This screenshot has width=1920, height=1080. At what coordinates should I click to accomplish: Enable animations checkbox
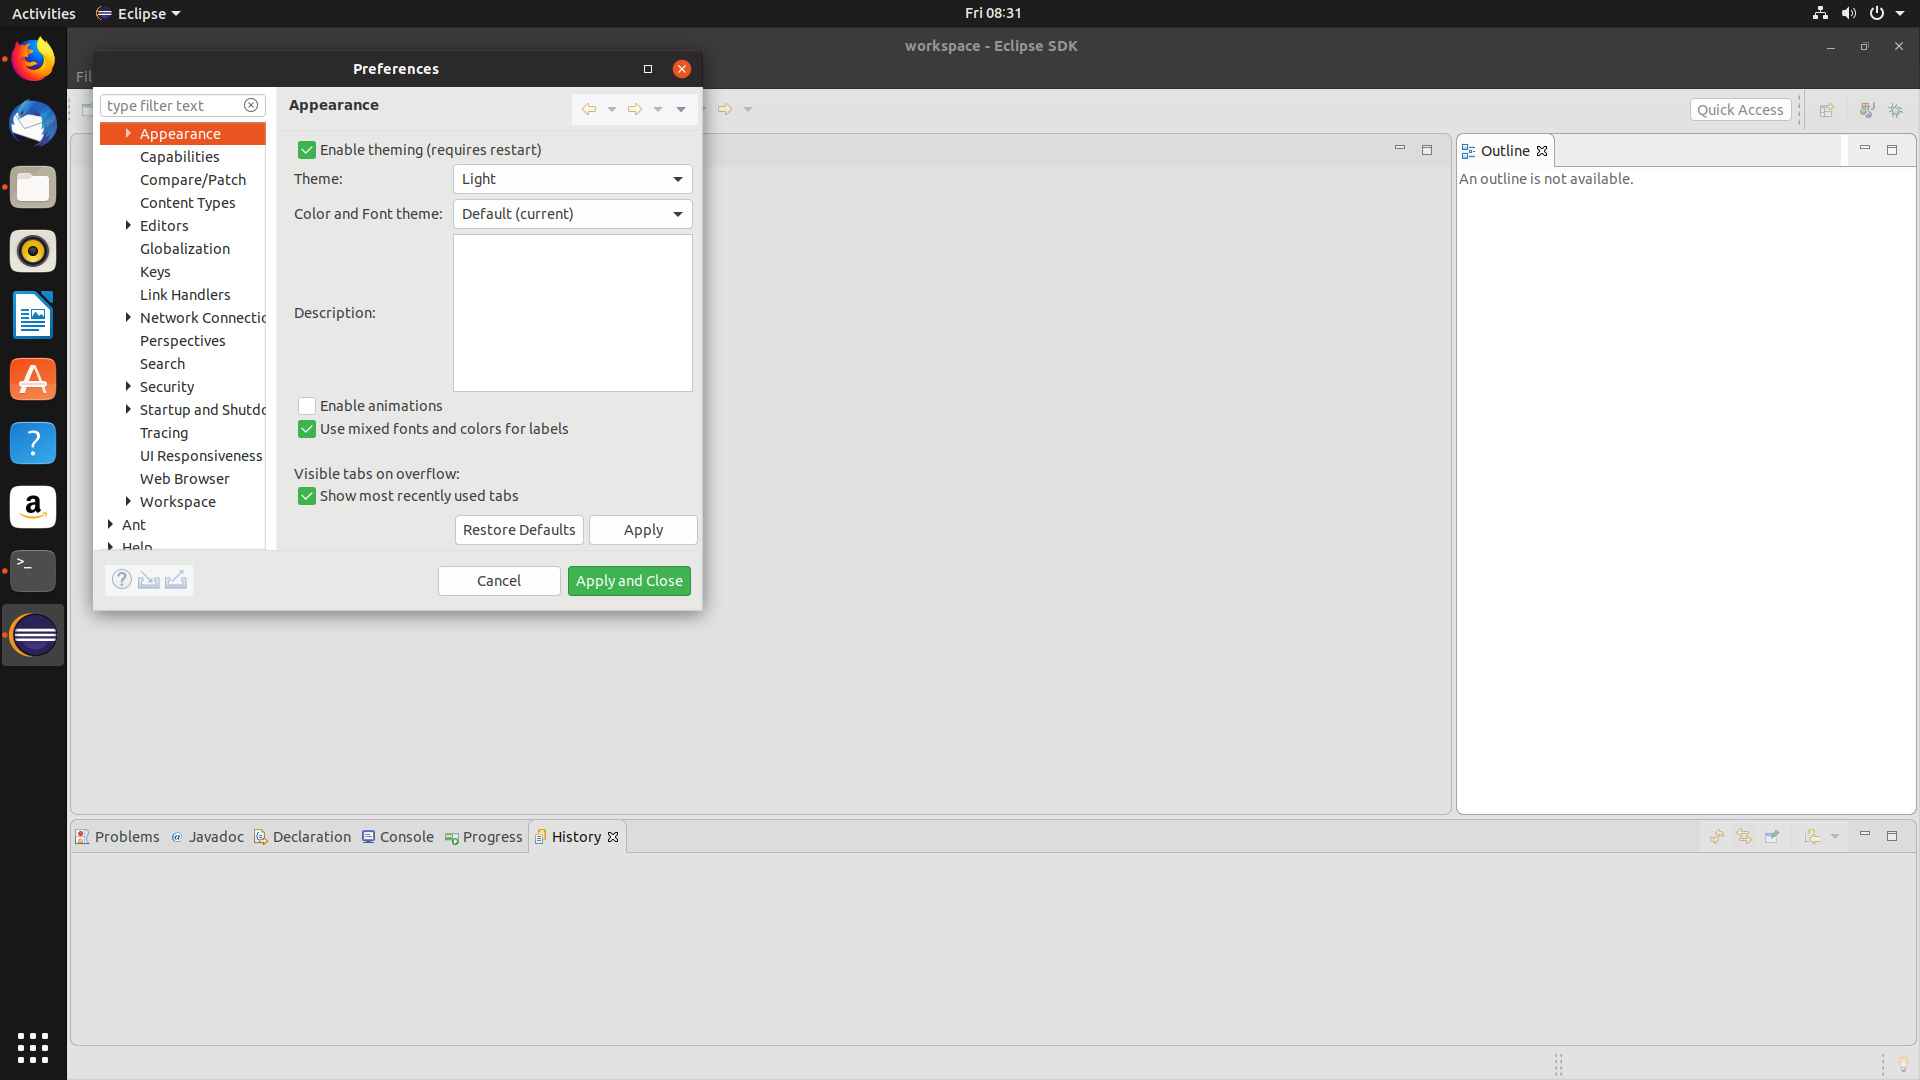tap(307, 406)
